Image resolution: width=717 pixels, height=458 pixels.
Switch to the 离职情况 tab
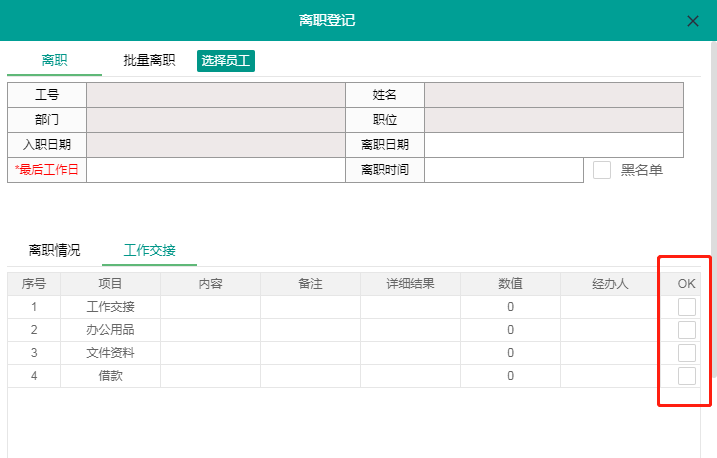[x=54, y=250]
